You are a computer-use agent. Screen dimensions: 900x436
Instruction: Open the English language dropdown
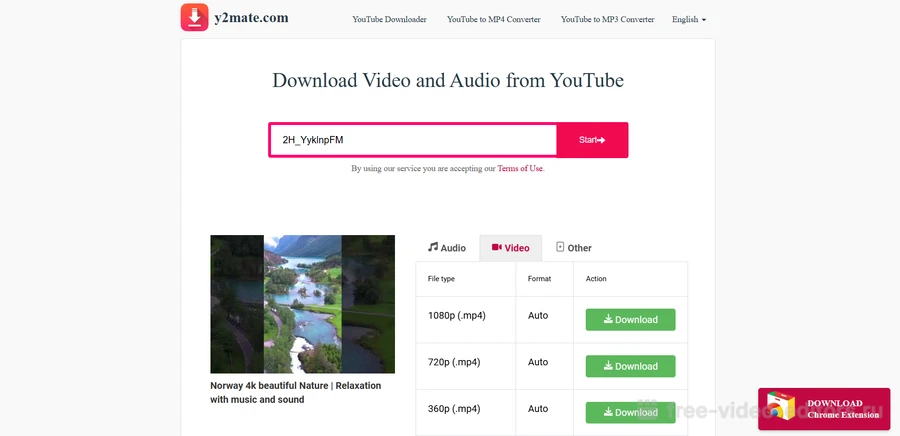click(x=688, y=19)
